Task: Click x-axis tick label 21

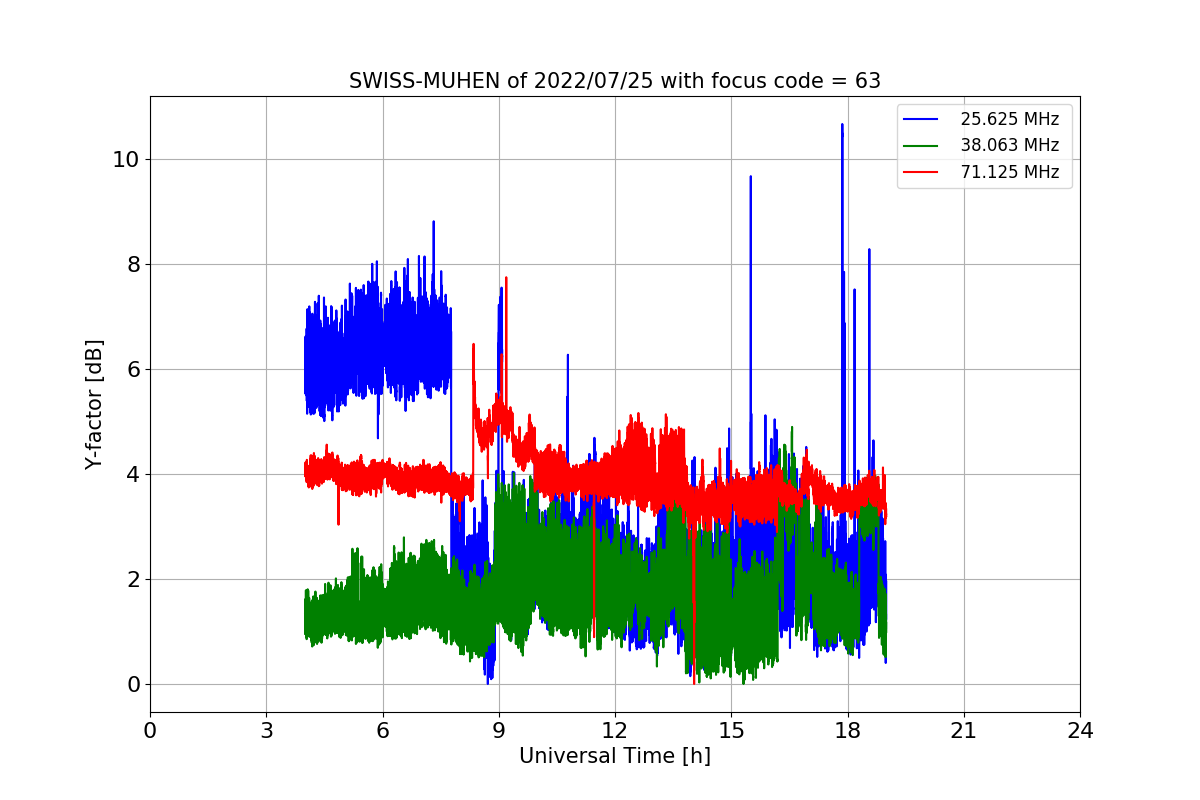Action: click(964, 731)
